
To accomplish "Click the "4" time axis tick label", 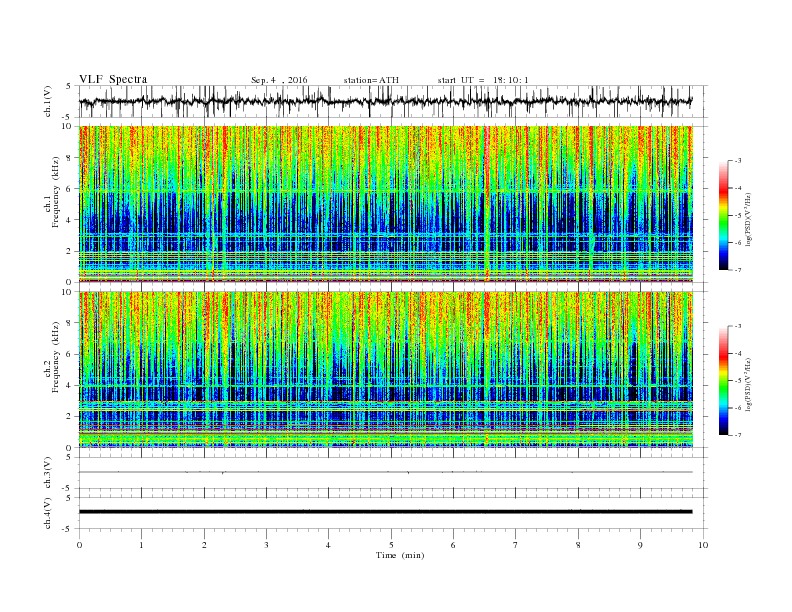I will click(x=328, y=545).
